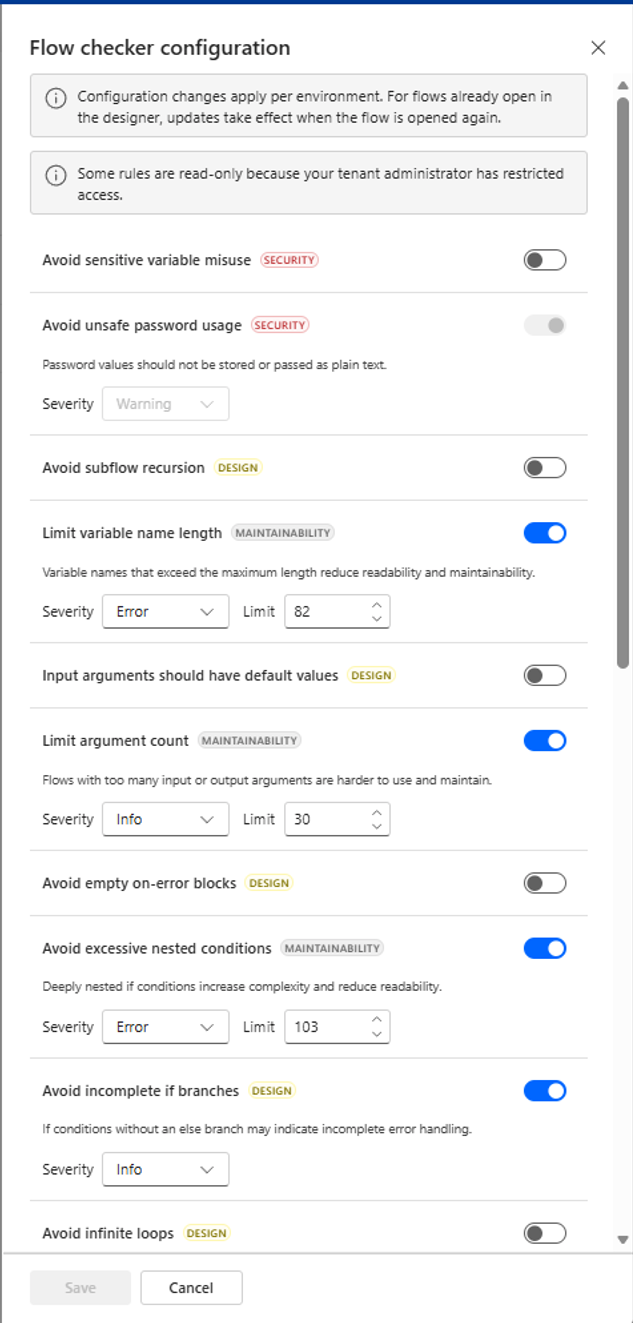Increase the variable name length limit
Screen dimensions: 633x1323
376,605
